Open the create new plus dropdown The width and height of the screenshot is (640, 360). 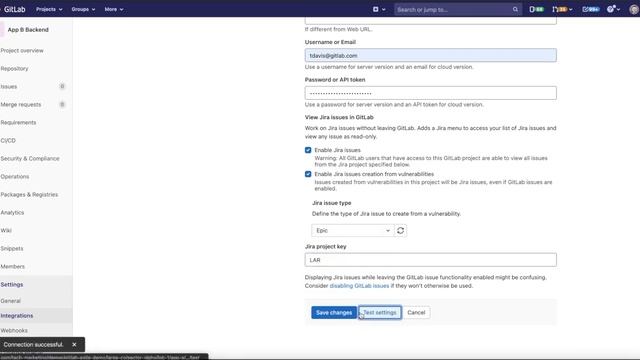click(379, 9)
